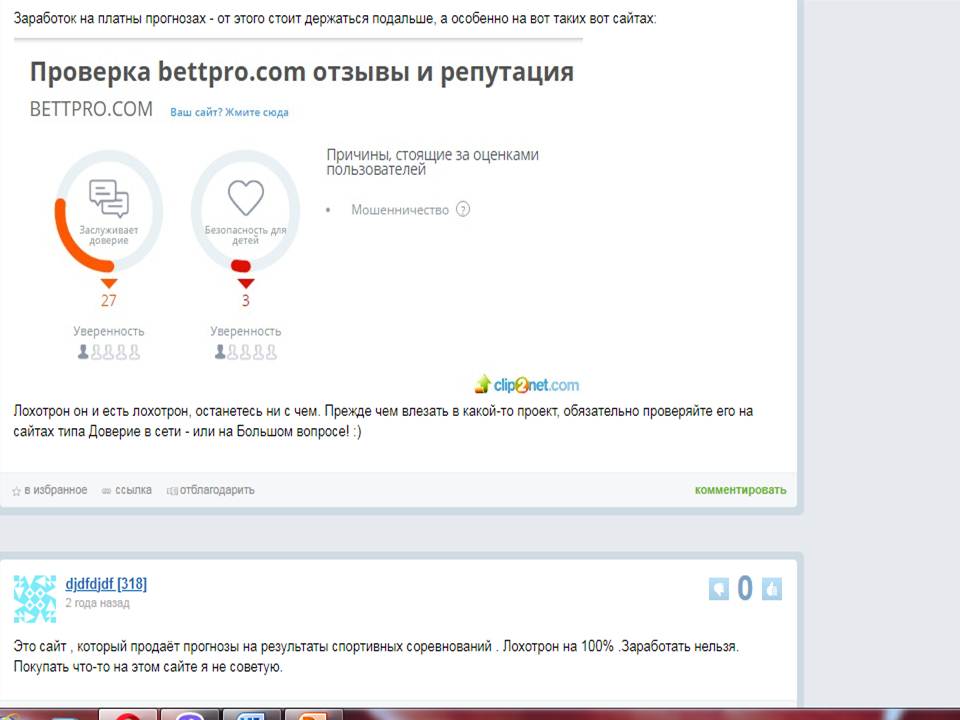Click the confidence people icons under score 27
Image resolution: width=960 pixels, height=720 pixels.
[109, 352]
